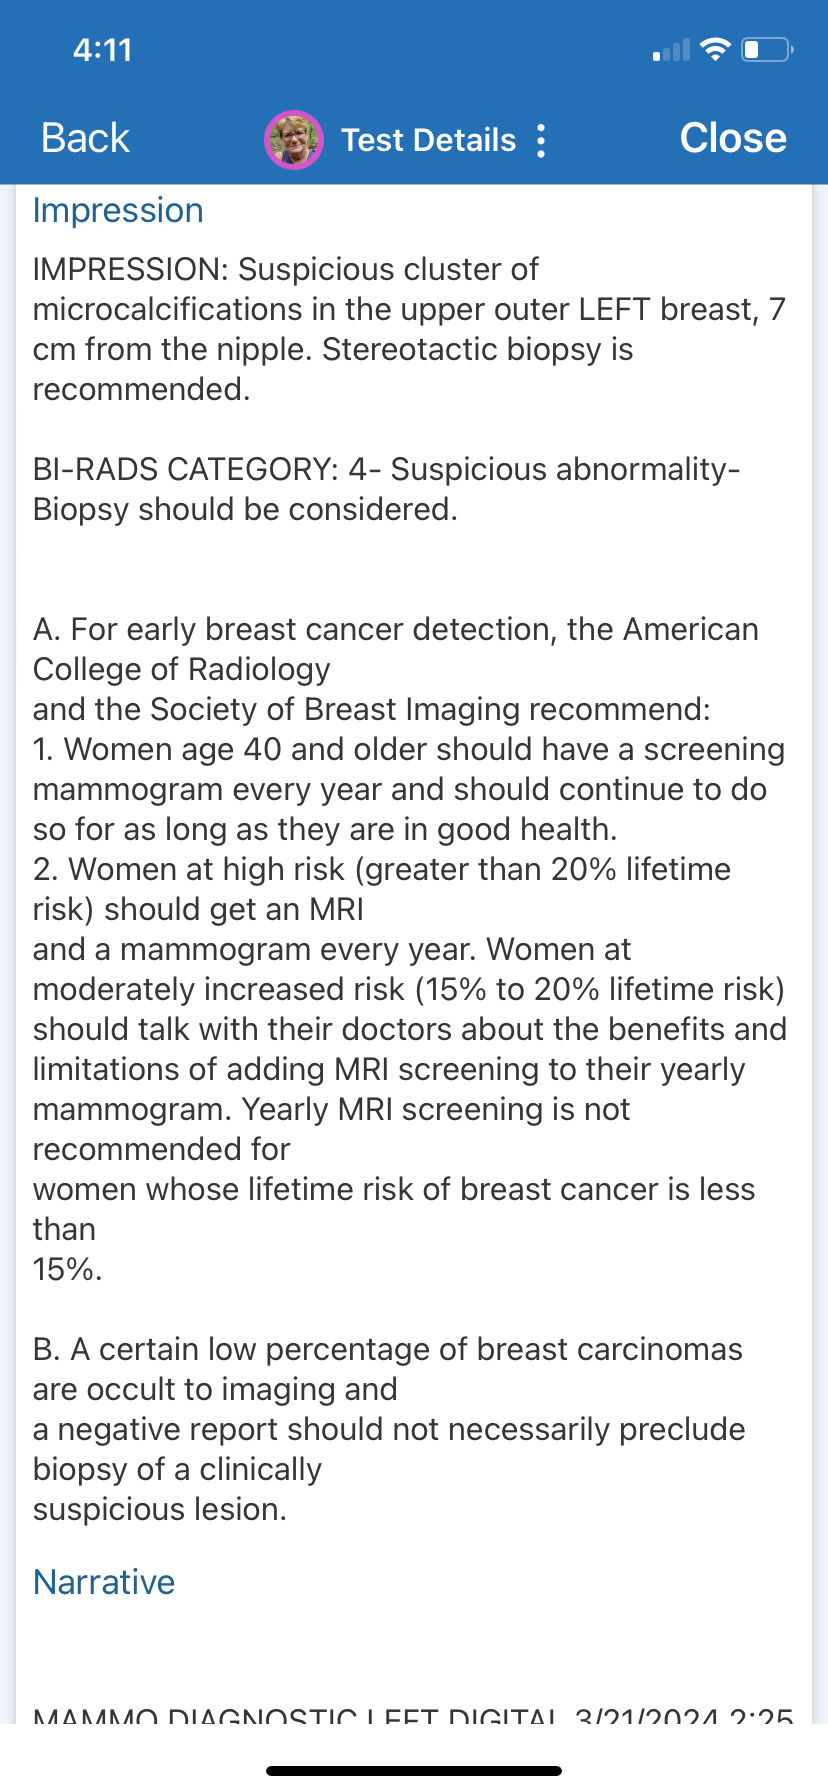The image size is (828, 1792).
Task: Tap the 'Stereotactic biopsy is recommended' text
Action: [x=333, y=369]
